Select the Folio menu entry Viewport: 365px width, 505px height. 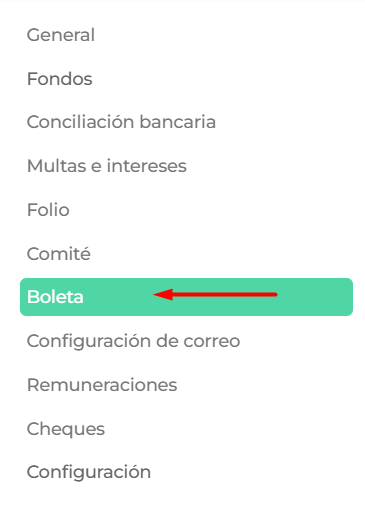48,210
